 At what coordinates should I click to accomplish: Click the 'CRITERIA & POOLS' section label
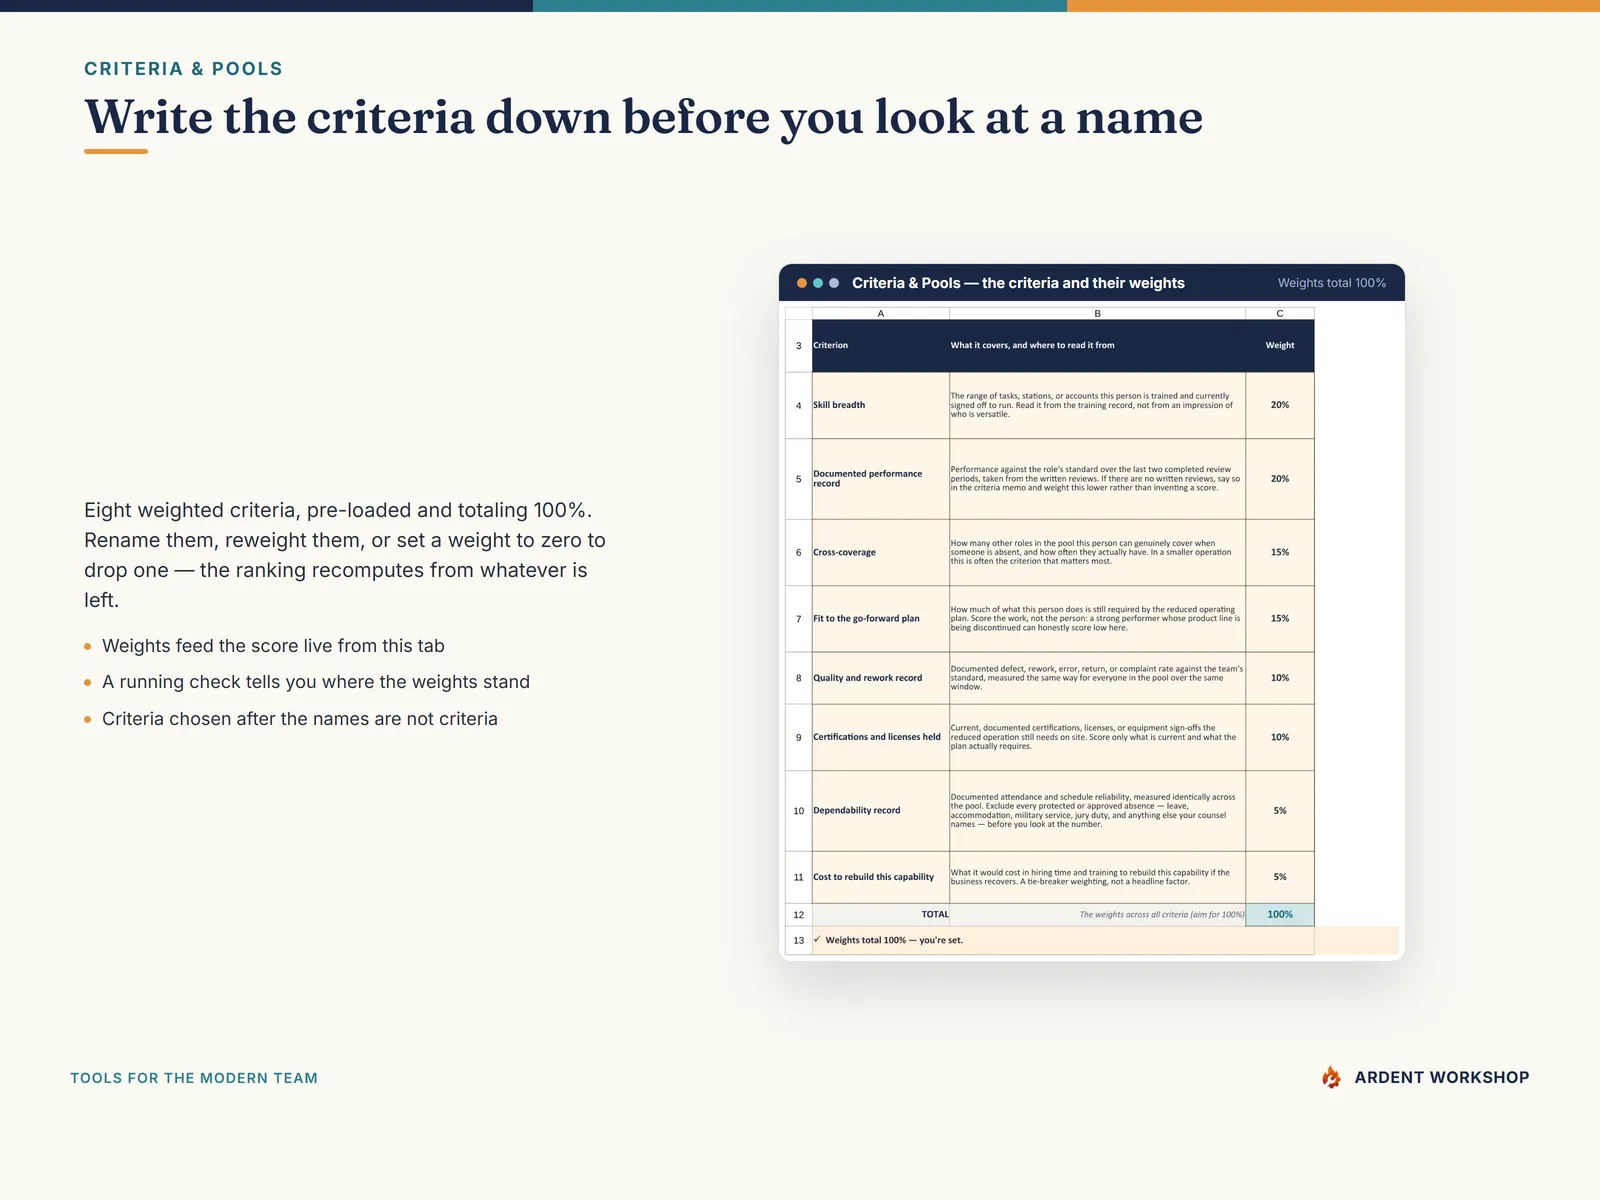point(184,69)
